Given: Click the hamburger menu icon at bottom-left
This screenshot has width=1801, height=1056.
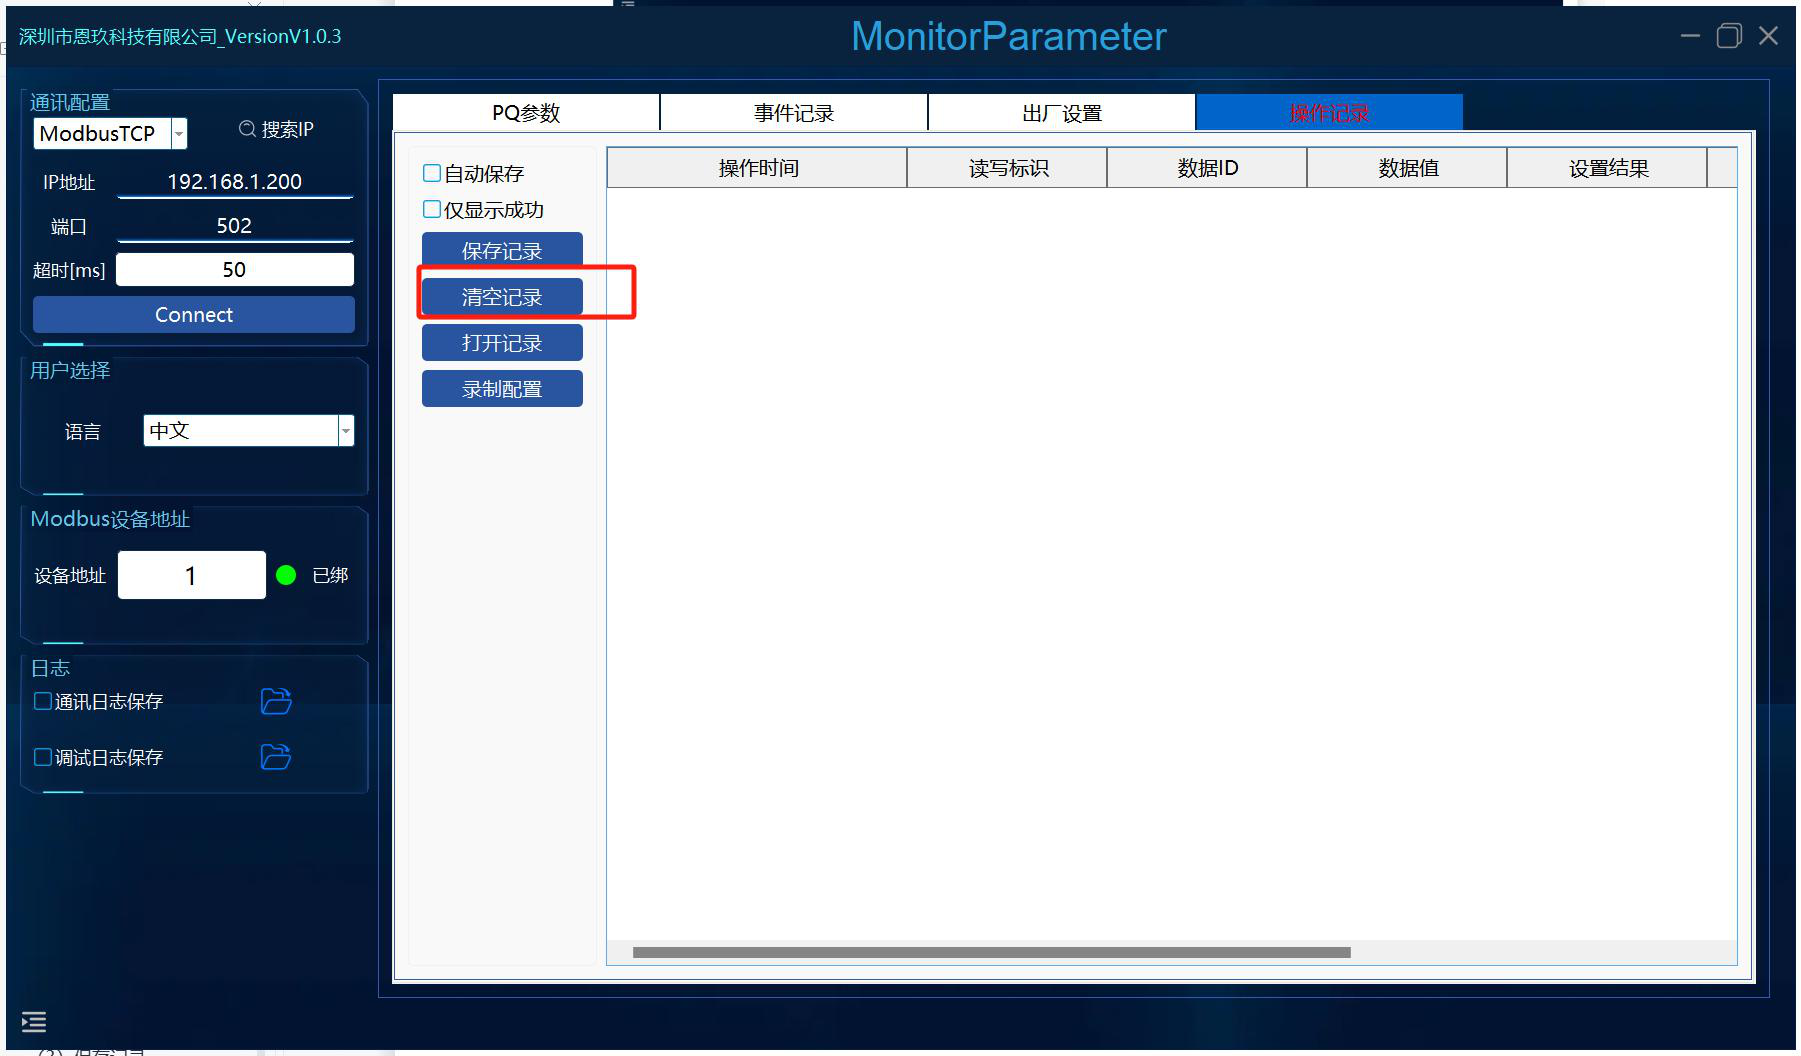Looking at the screenshot, I should point(34,1021).
